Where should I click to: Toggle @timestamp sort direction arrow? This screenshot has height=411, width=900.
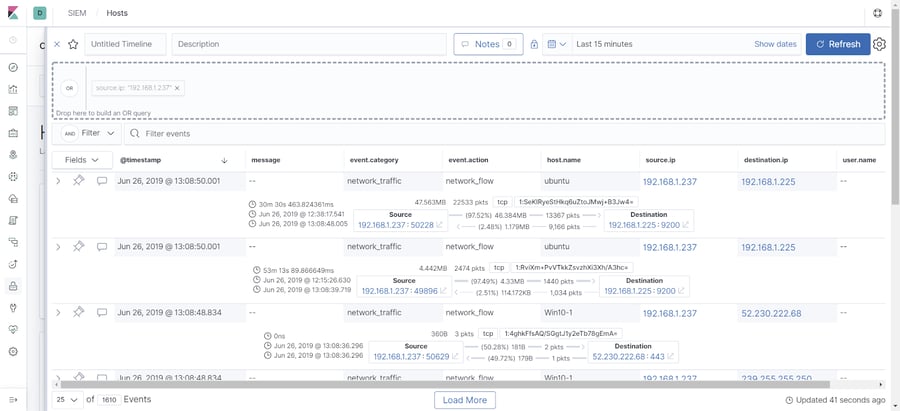[x=224, y=160]
